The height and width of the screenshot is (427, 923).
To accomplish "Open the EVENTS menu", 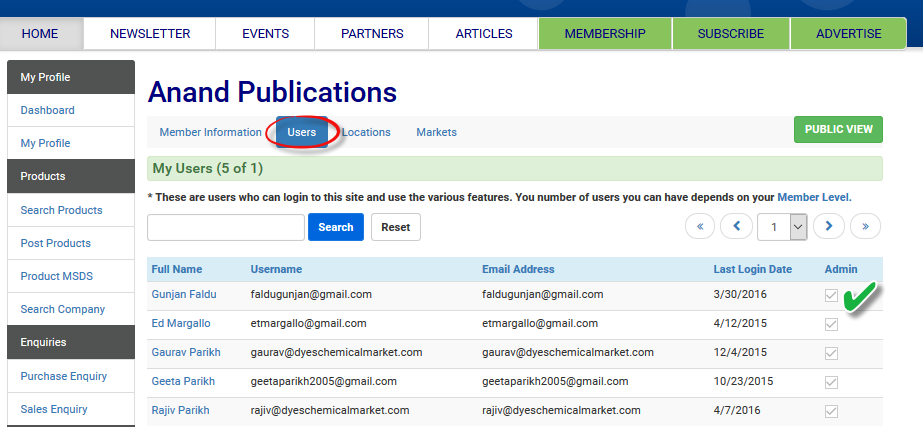I will click(x=265, y=34).
